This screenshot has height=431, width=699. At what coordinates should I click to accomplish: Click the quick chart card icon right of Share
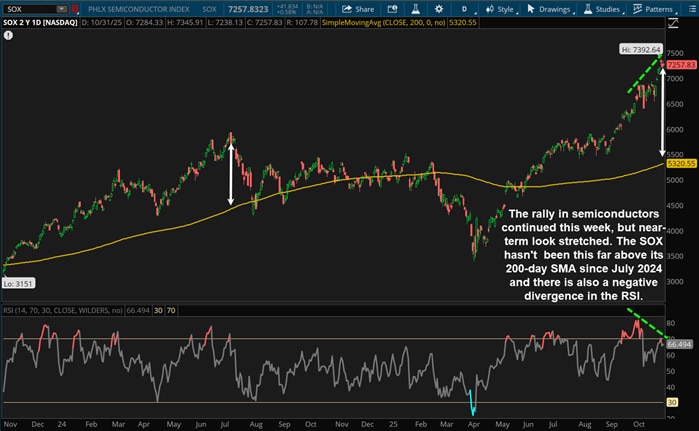[392, 9]
